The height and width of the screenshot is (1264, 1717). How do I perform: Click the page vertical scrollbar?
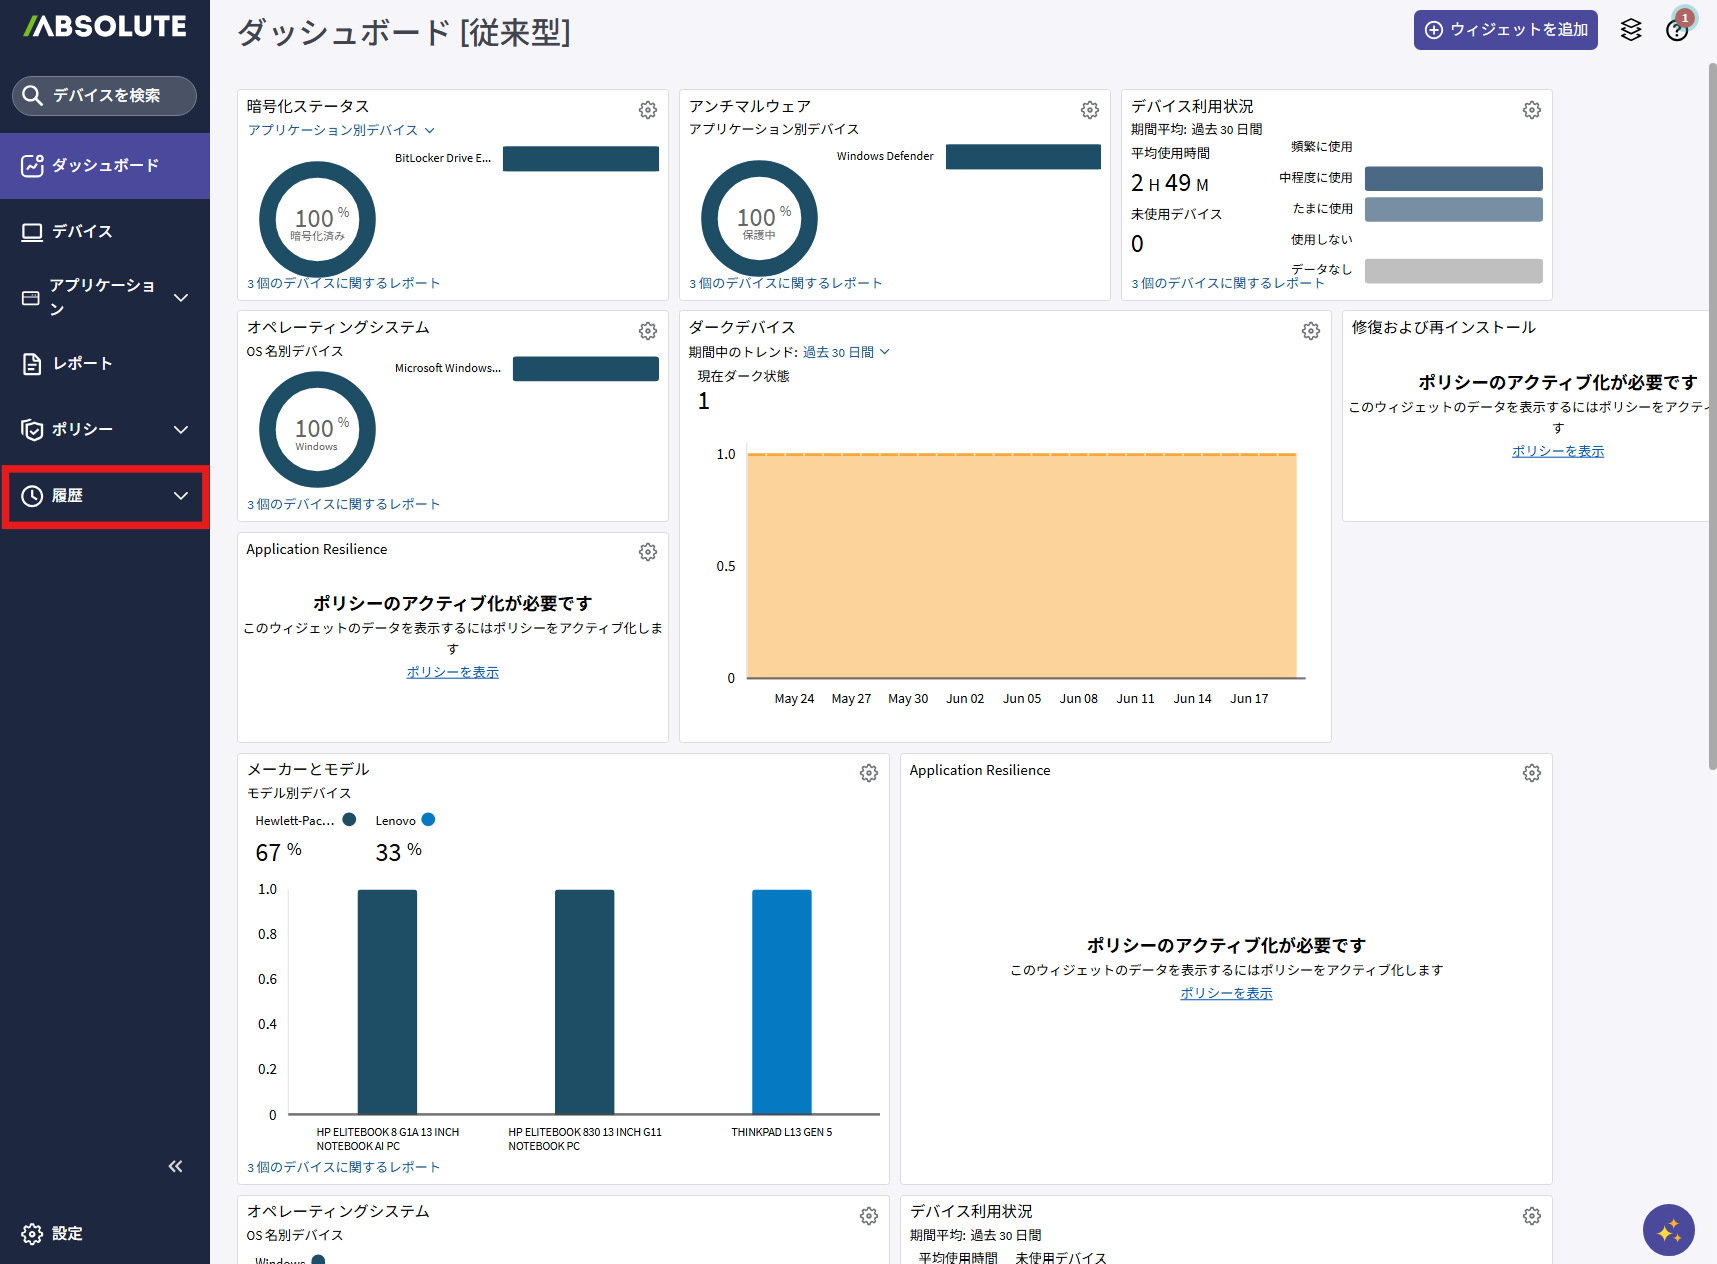pyautogui.click(x=1712, y=417)
